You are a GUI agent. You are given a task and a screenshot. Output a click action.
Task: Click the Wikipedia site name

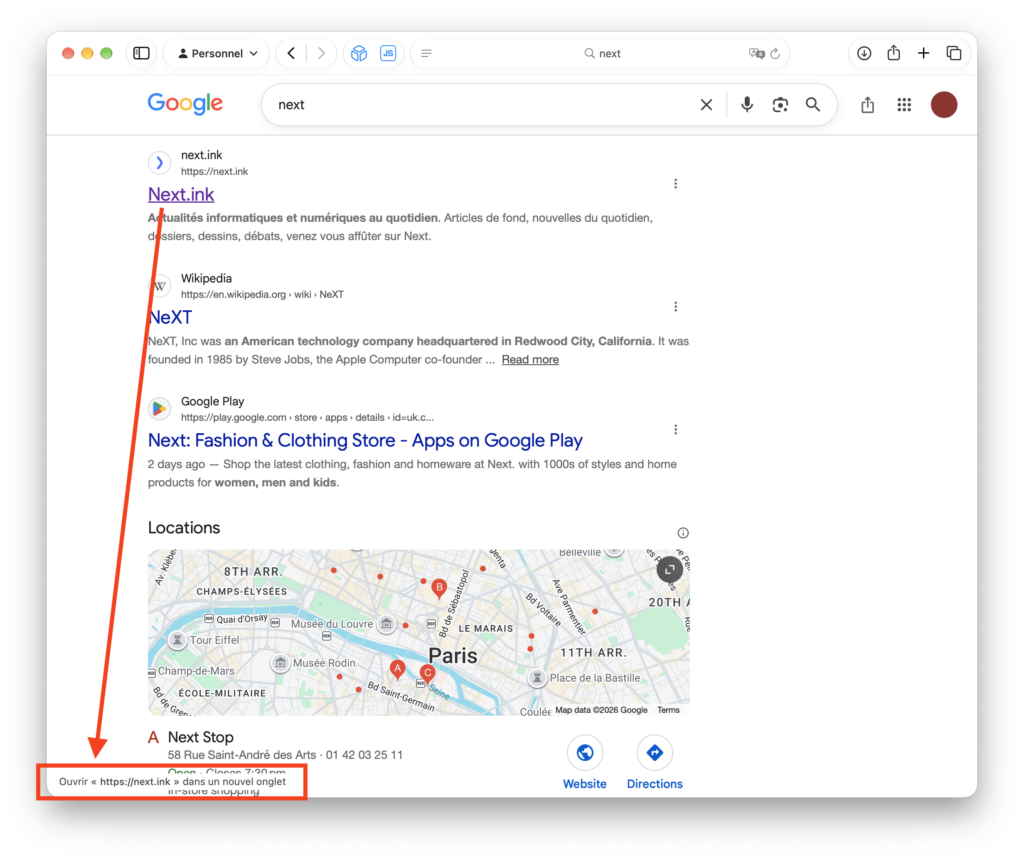click(x=206, y=278)
